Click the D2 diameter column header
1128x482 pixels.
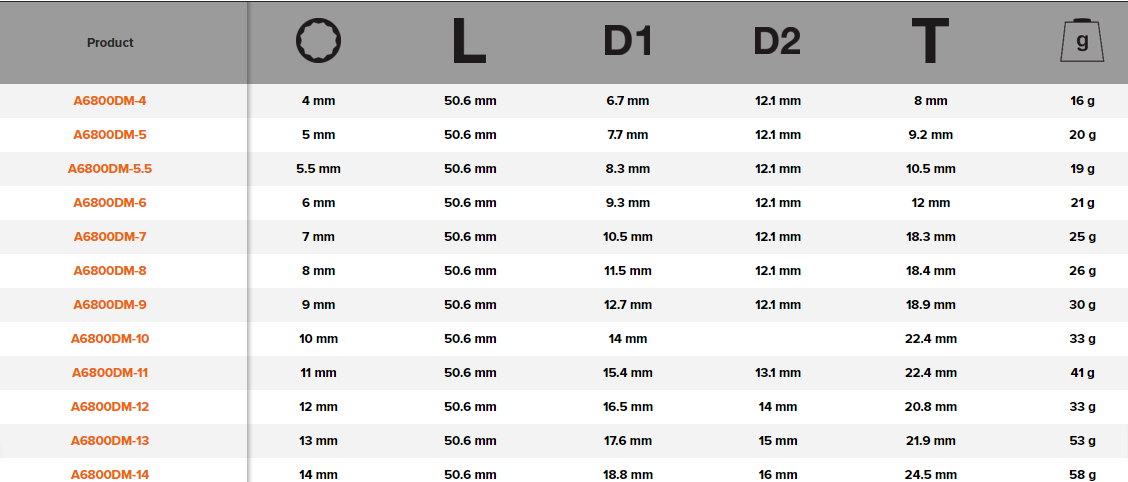tap(777, 42)
